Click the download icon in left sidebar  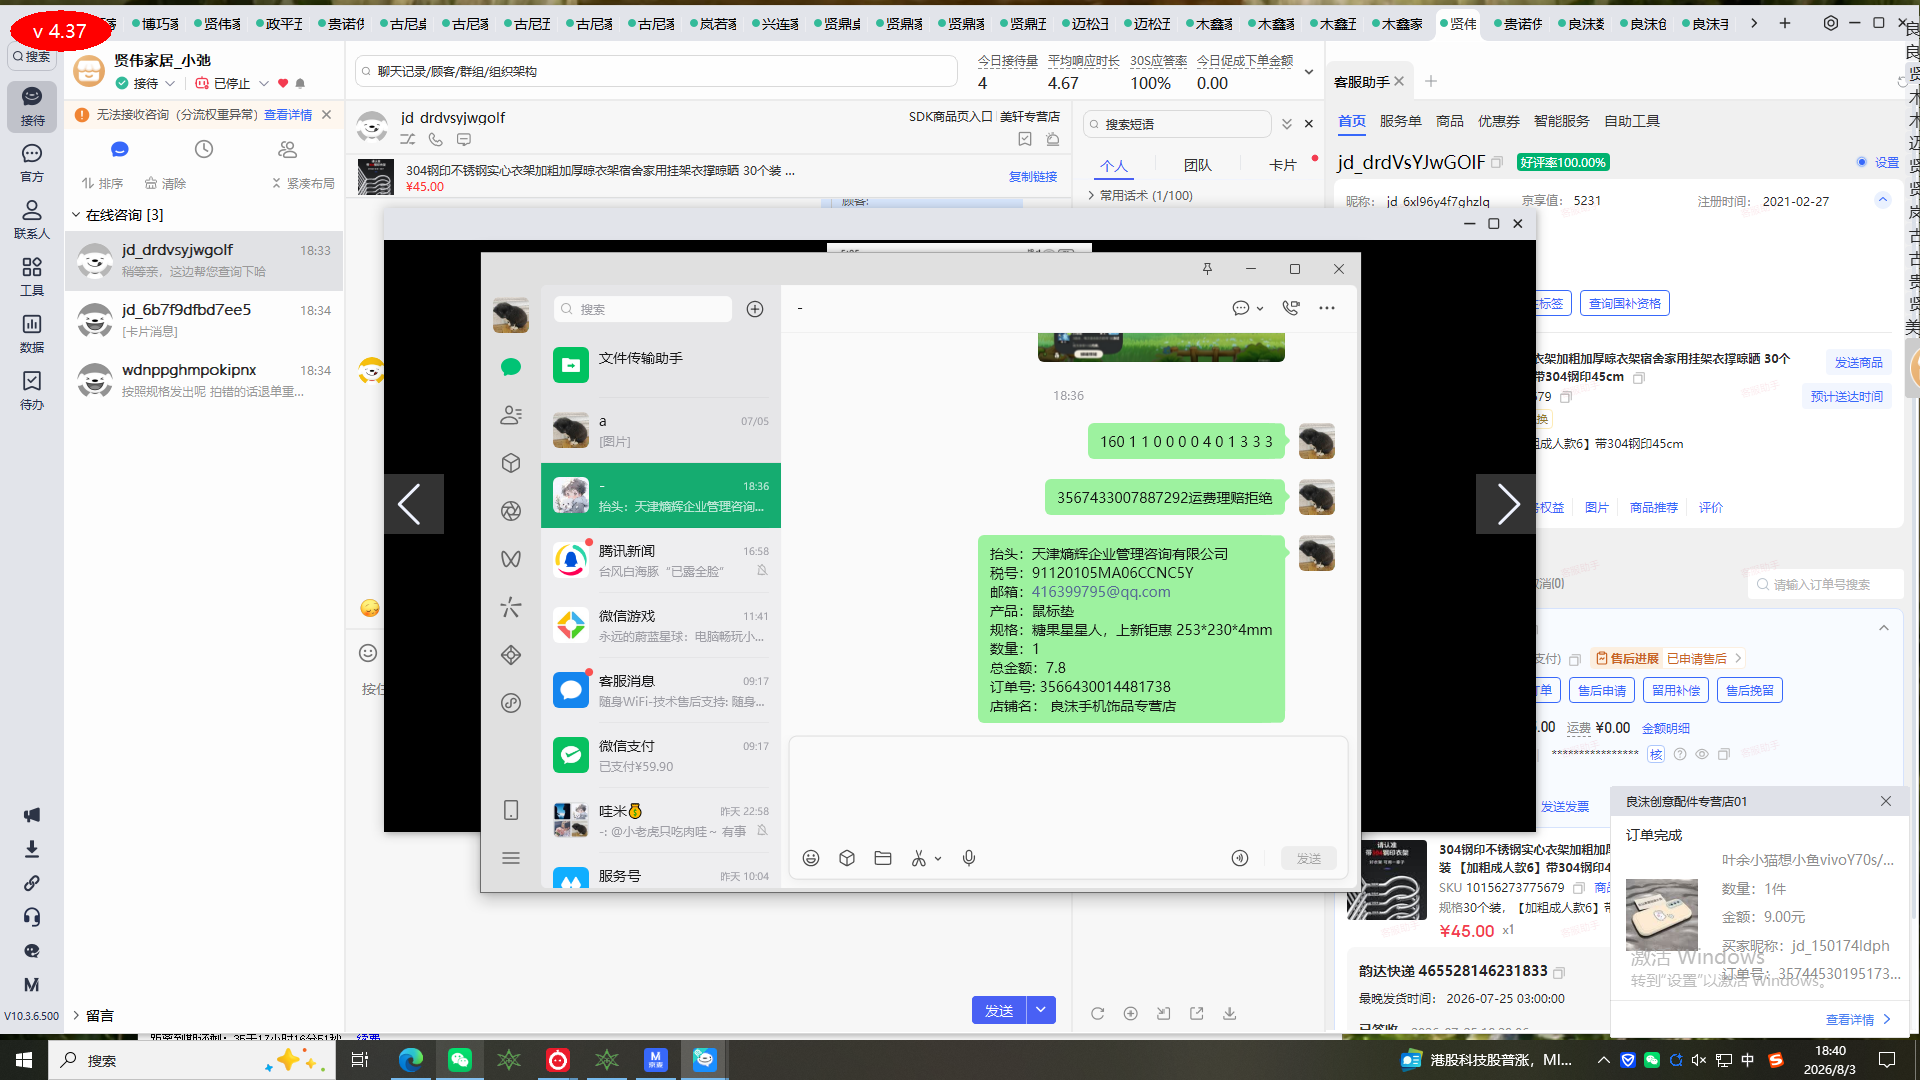pos(32,849)
